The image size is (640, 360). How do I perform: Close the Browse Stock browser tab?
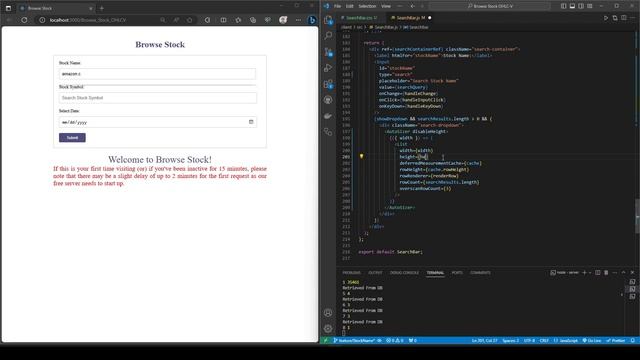tap(91, 8)
